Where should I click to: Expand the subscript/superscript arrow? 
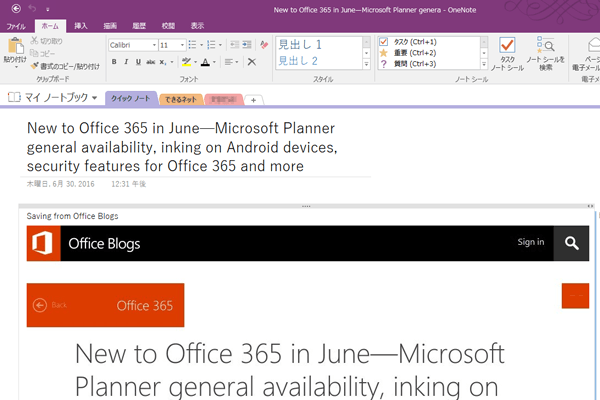coord(172,62)
